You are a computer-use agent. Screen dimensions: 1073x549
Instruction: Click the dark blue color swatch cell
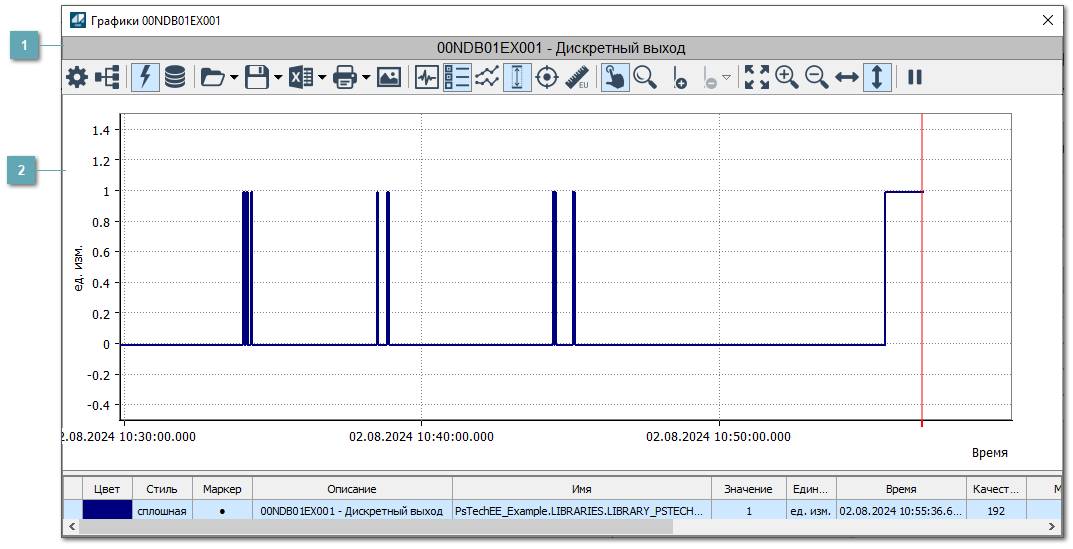click(x=107, y=510)
